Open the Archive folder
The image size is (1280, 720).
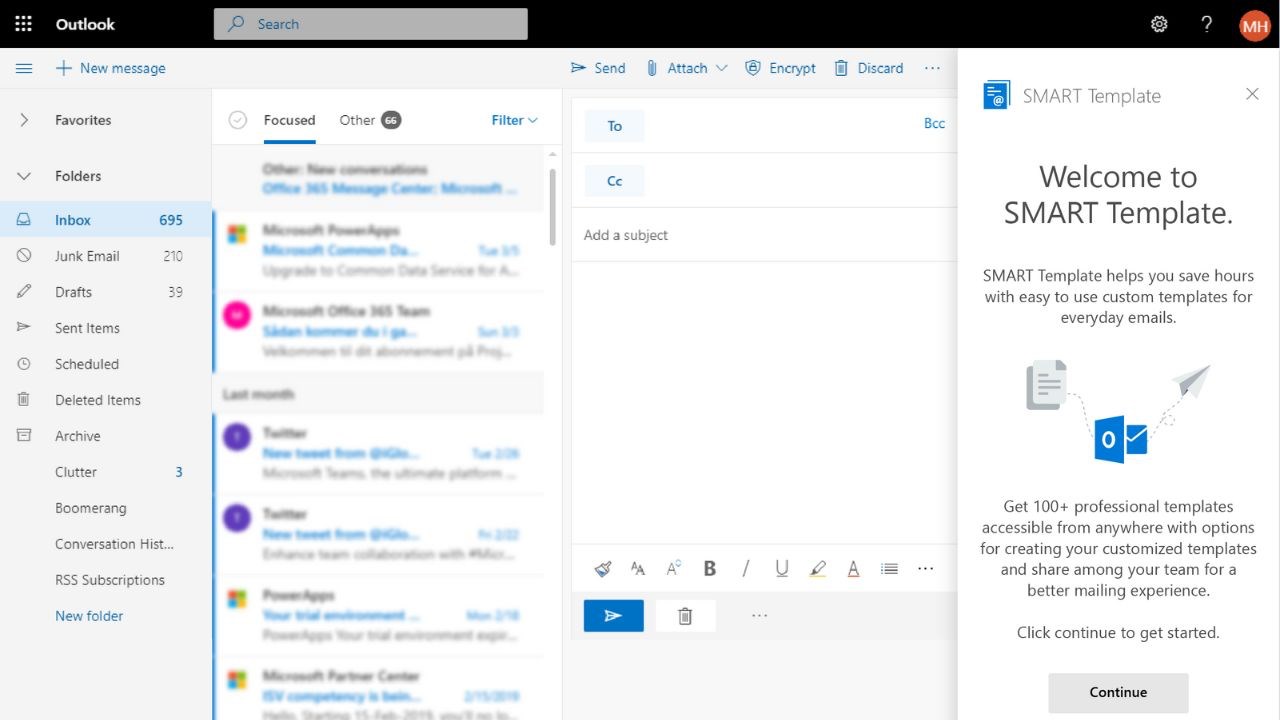(106, 436)
